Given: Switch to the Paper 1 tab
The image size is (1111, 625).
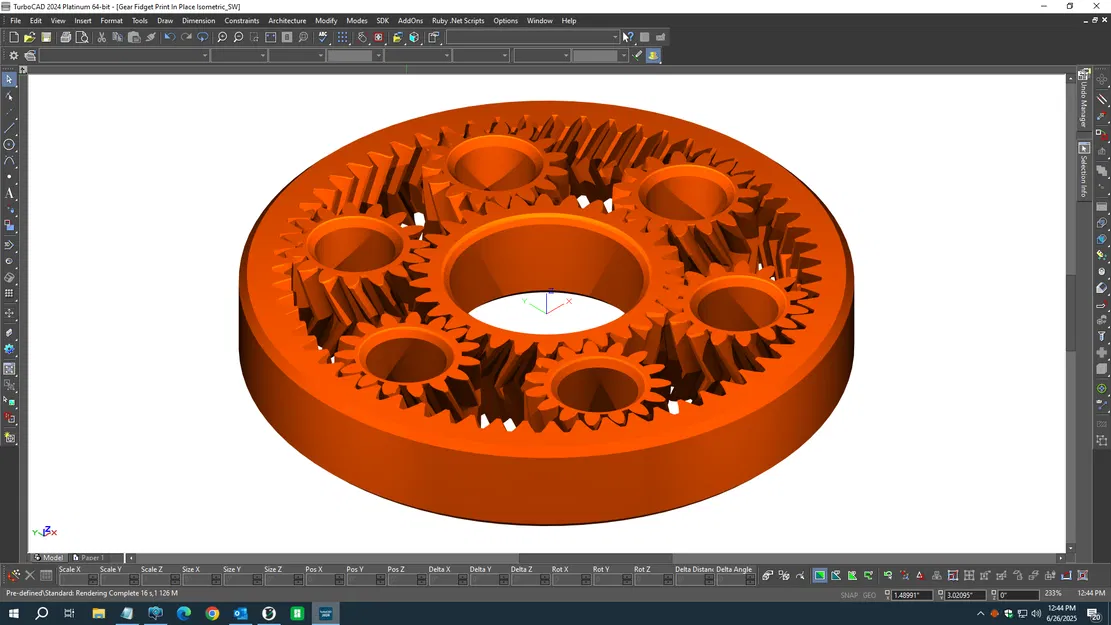Looking at the screenshot, I should coord(89,558).
